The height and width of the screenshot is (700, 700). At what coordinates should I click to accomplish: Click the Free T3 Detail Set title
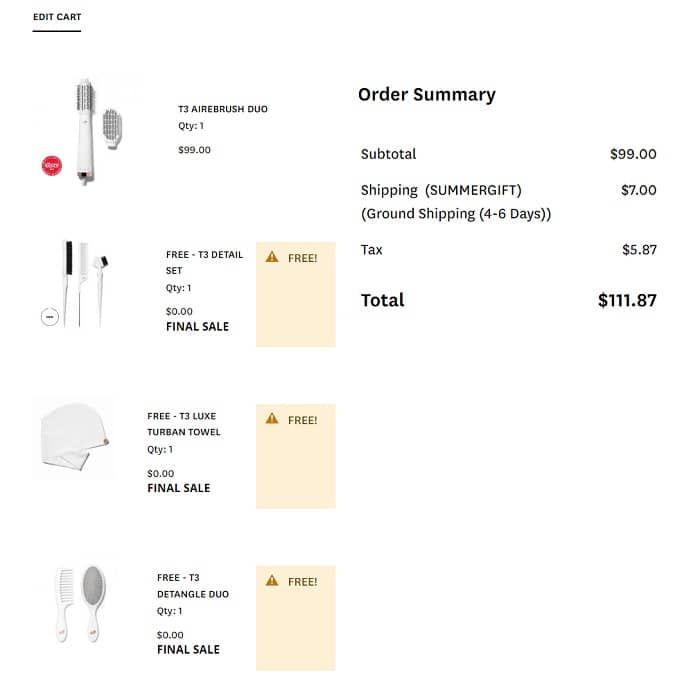[204, 262]
